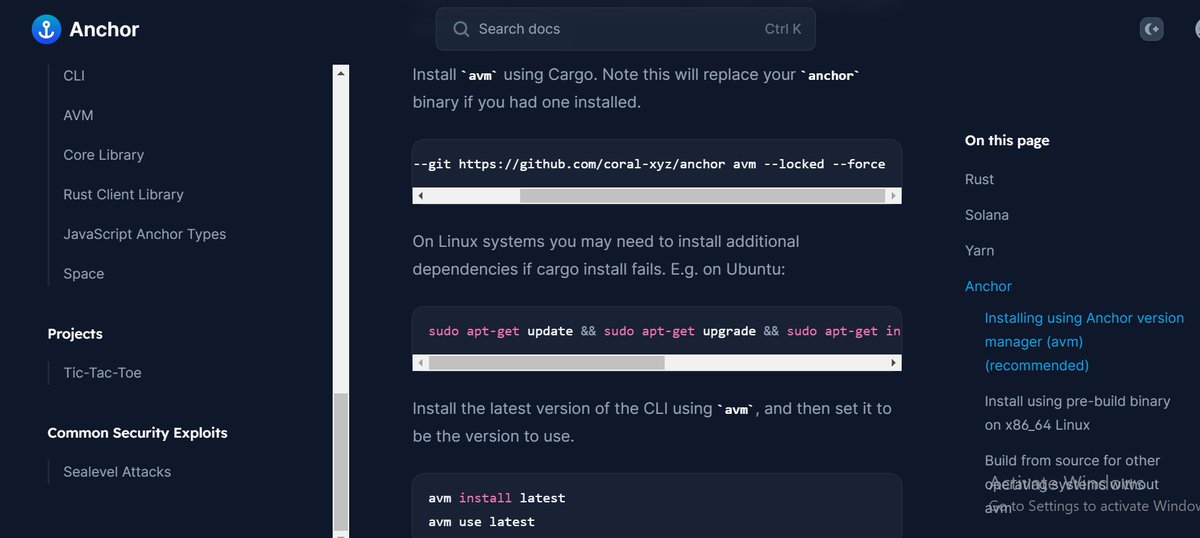This screenshot has width=1200, height=538.
Task: Click the Anchor site title
Action: click(104, 29)
